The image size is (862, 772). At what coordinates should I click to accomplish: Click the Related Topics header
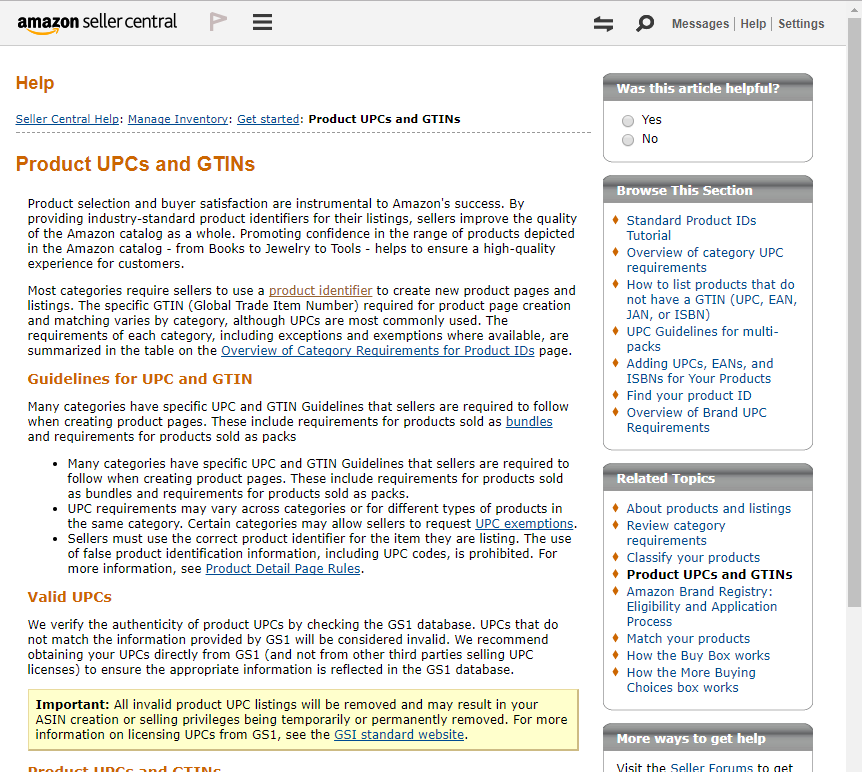coord(708,478)
